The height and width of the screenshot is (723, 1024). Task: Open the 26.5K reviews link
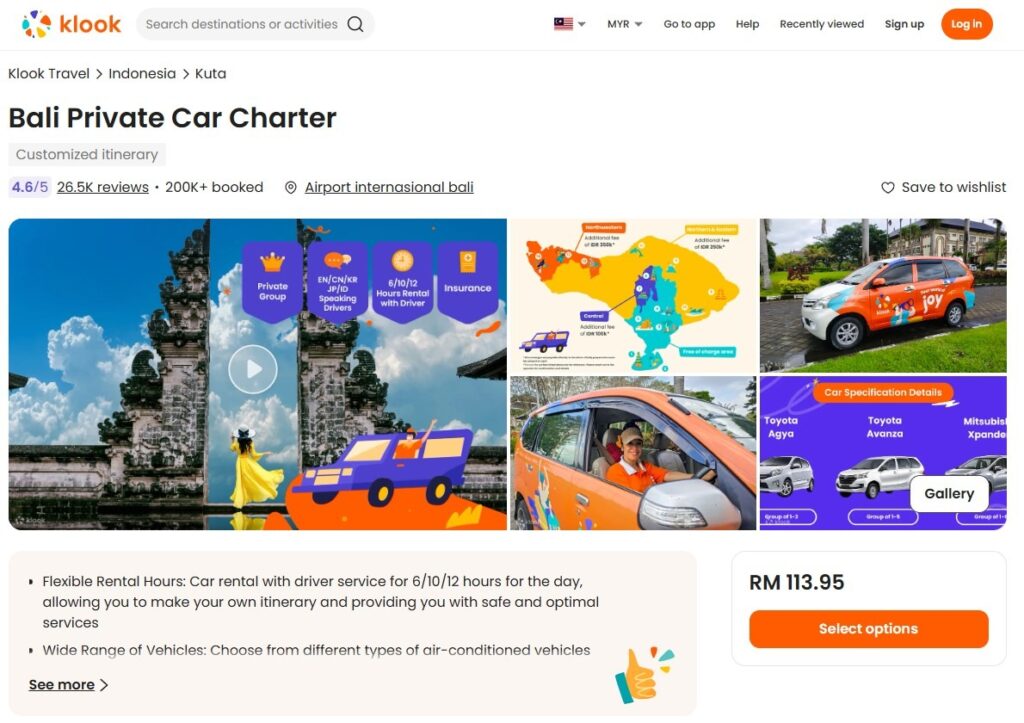click(103, 187)
